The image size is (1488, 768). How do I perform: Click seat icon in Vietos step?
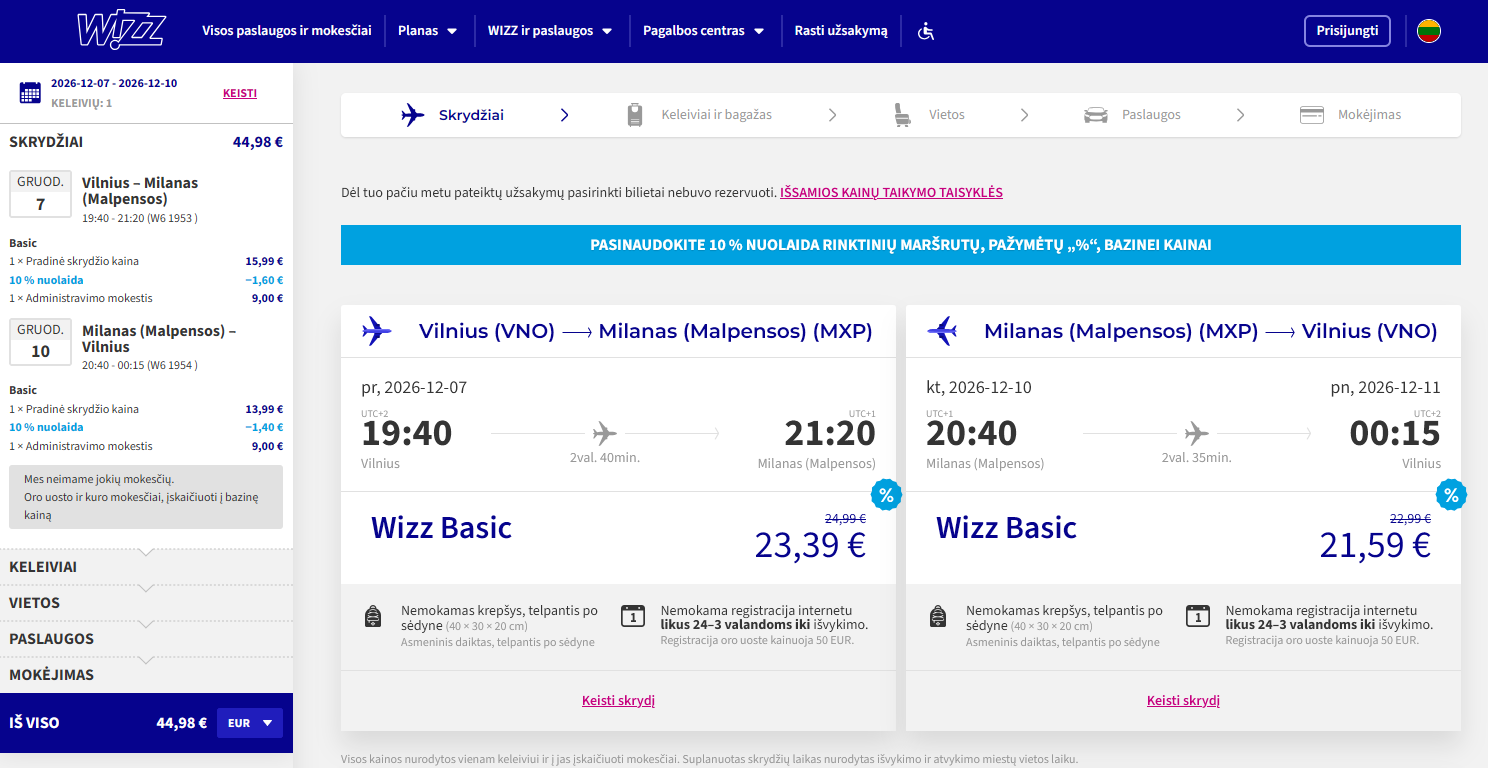(902, 115)
